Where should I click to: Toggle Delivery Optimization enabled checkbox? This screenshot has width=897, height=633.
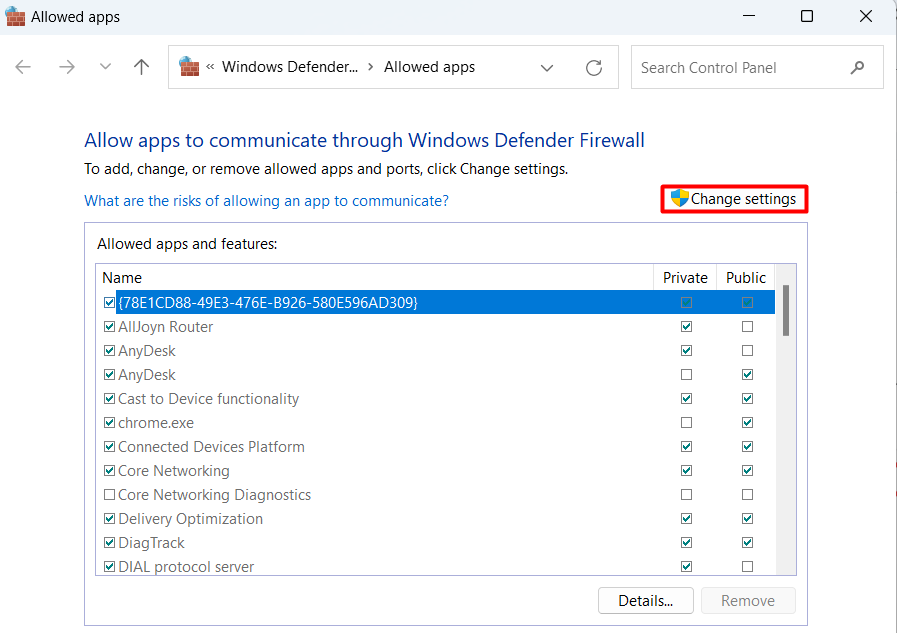tap(109, 519)
